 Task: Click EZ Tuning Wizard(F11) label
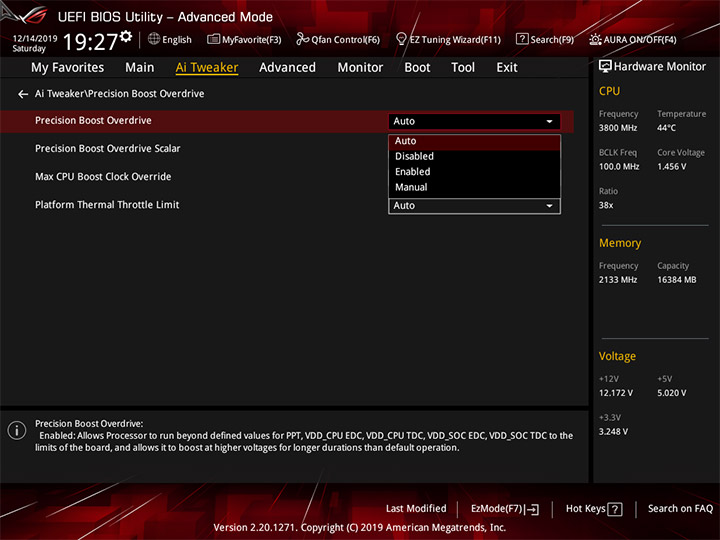coord(455,40)
